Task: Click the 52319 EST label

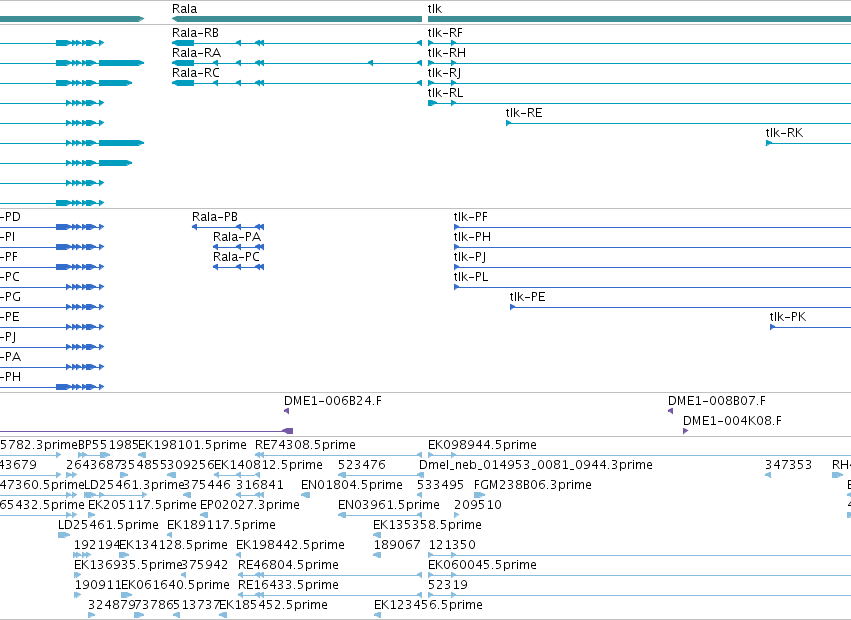Action: [448, 586]
